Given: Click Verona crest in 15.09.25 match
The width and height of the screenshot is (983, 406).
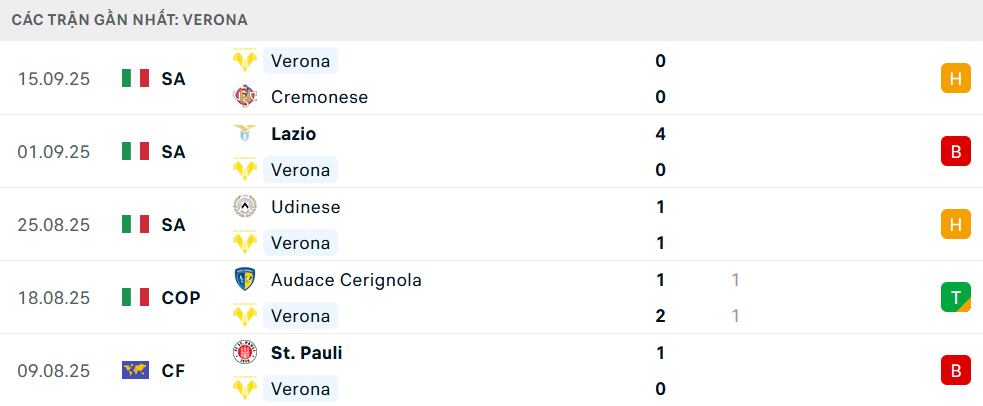Looking at the screenshot, I should pyautogui.click(x=244, y=61).
